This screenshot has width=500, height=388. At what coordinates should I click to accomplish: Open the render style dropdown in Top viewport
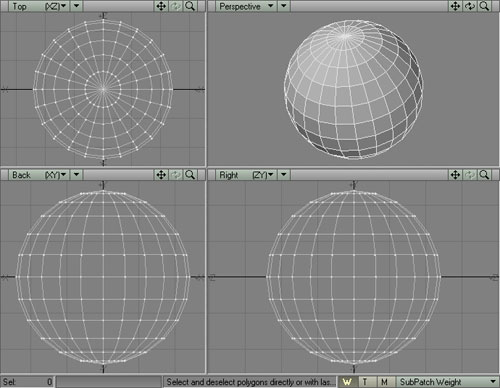(x=77, y=6)
